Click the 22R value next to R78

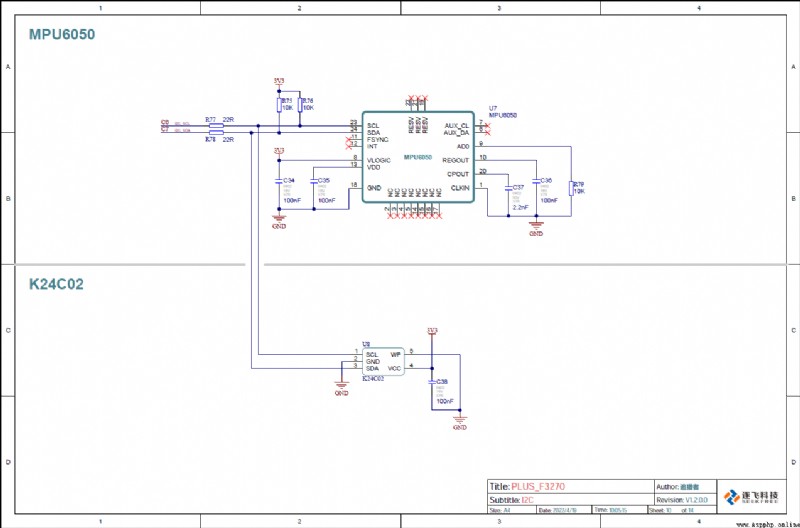228,139
